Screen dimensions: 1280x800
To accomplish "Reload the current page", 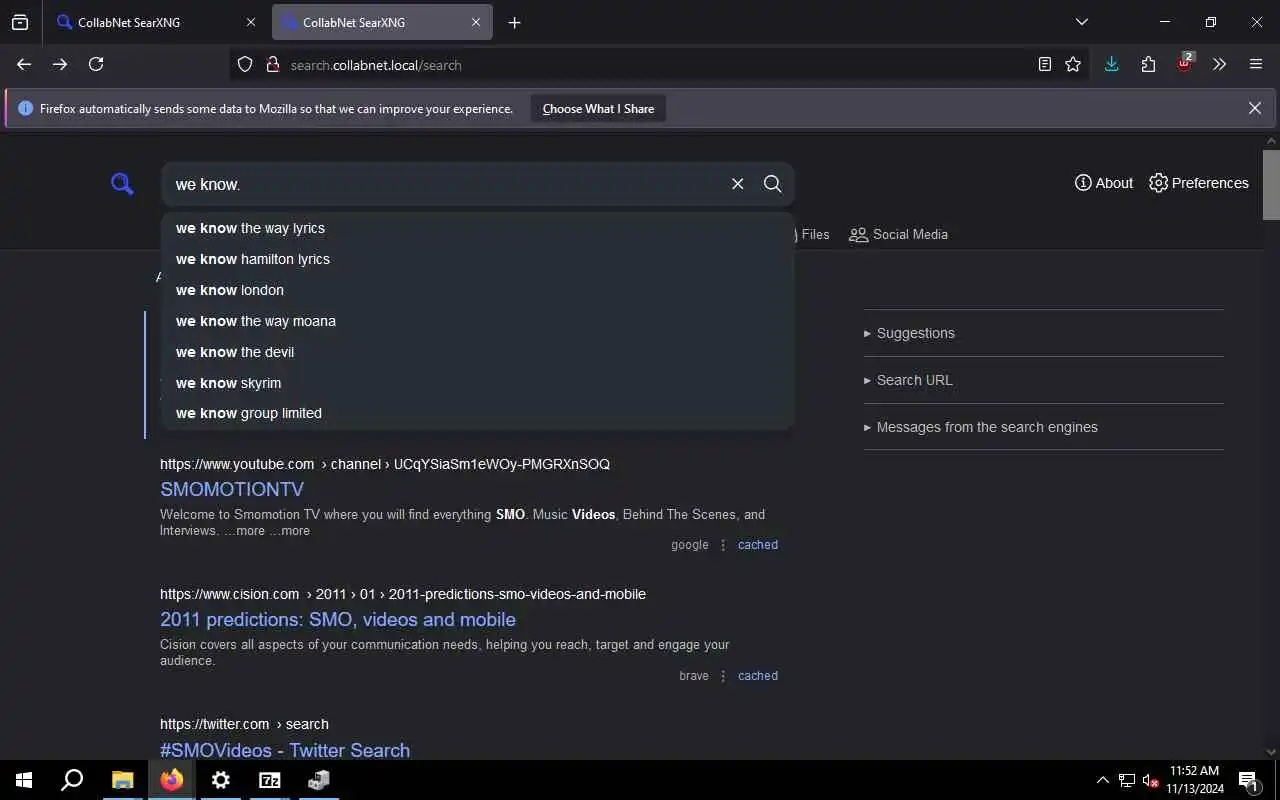I will (96, 64).
